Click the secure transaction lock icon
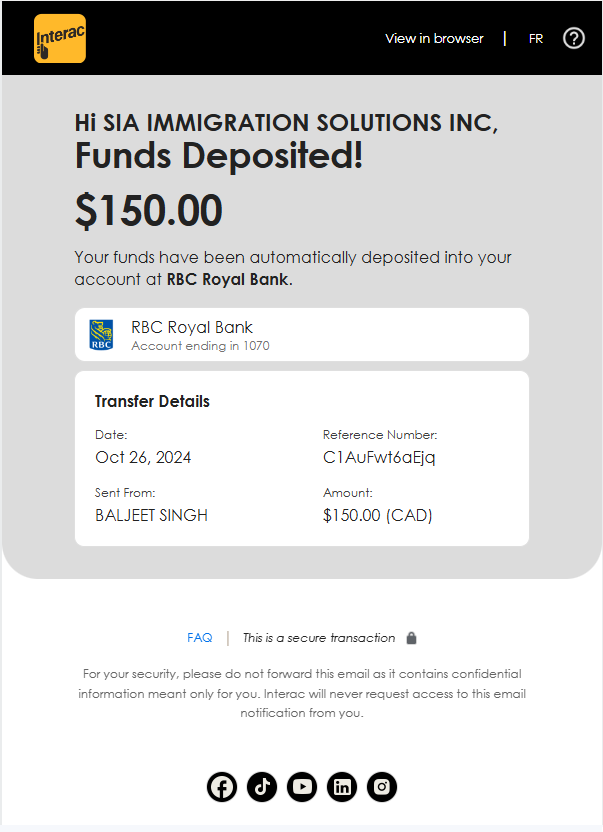The width and height of the screenshot is (603, 832). click(411, 638)
